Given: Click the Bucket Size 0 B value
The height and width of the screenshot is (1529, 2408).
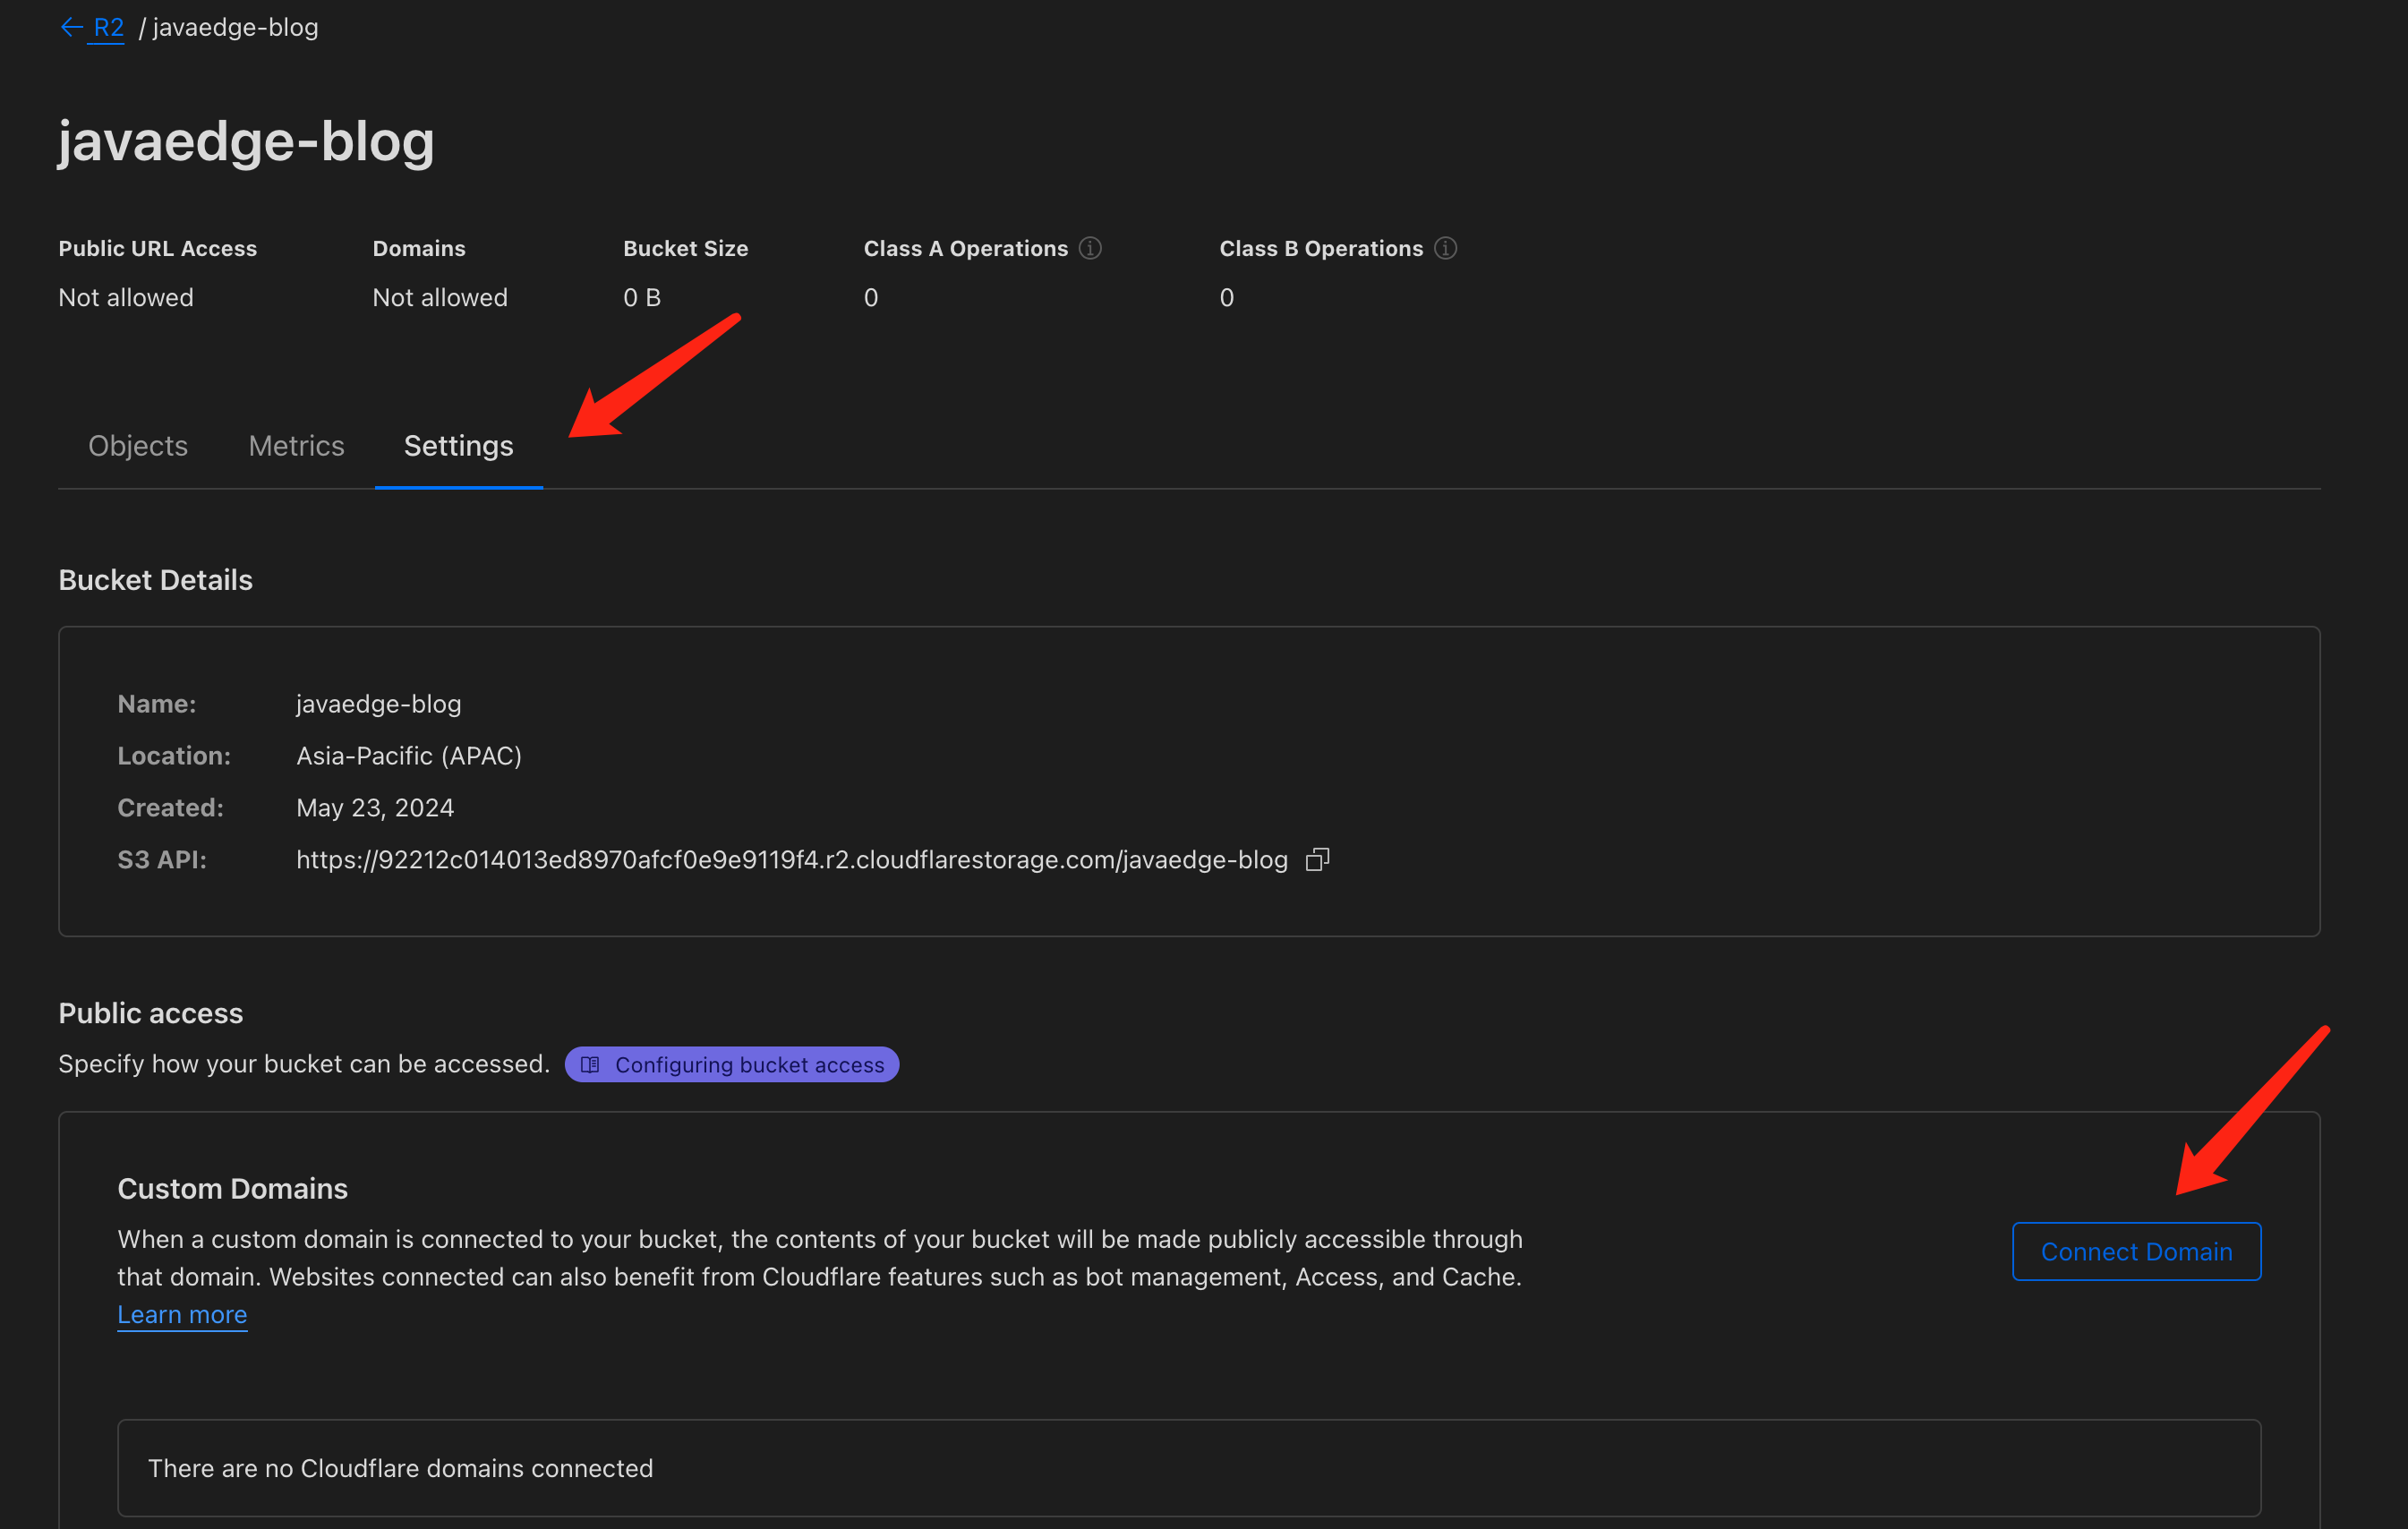Looking at the screenshot, I should point(642,297).
